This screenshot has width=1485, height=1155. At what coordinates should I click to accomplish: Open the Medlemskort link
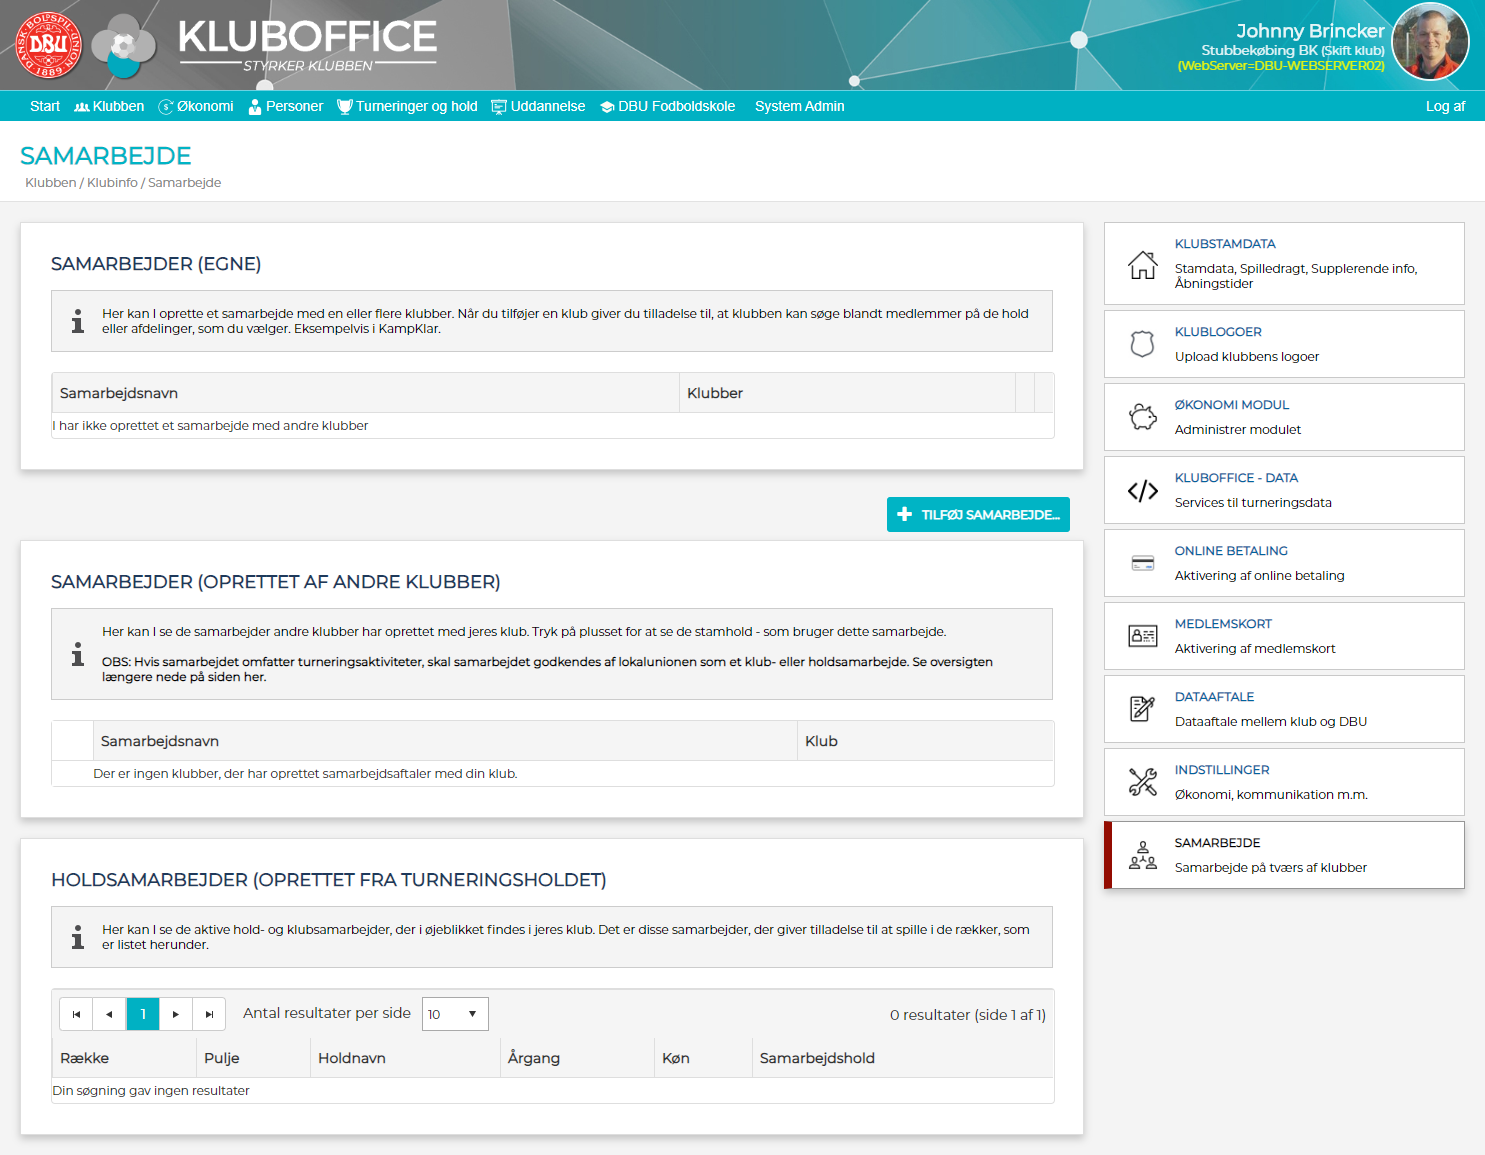pos(1223,624)
